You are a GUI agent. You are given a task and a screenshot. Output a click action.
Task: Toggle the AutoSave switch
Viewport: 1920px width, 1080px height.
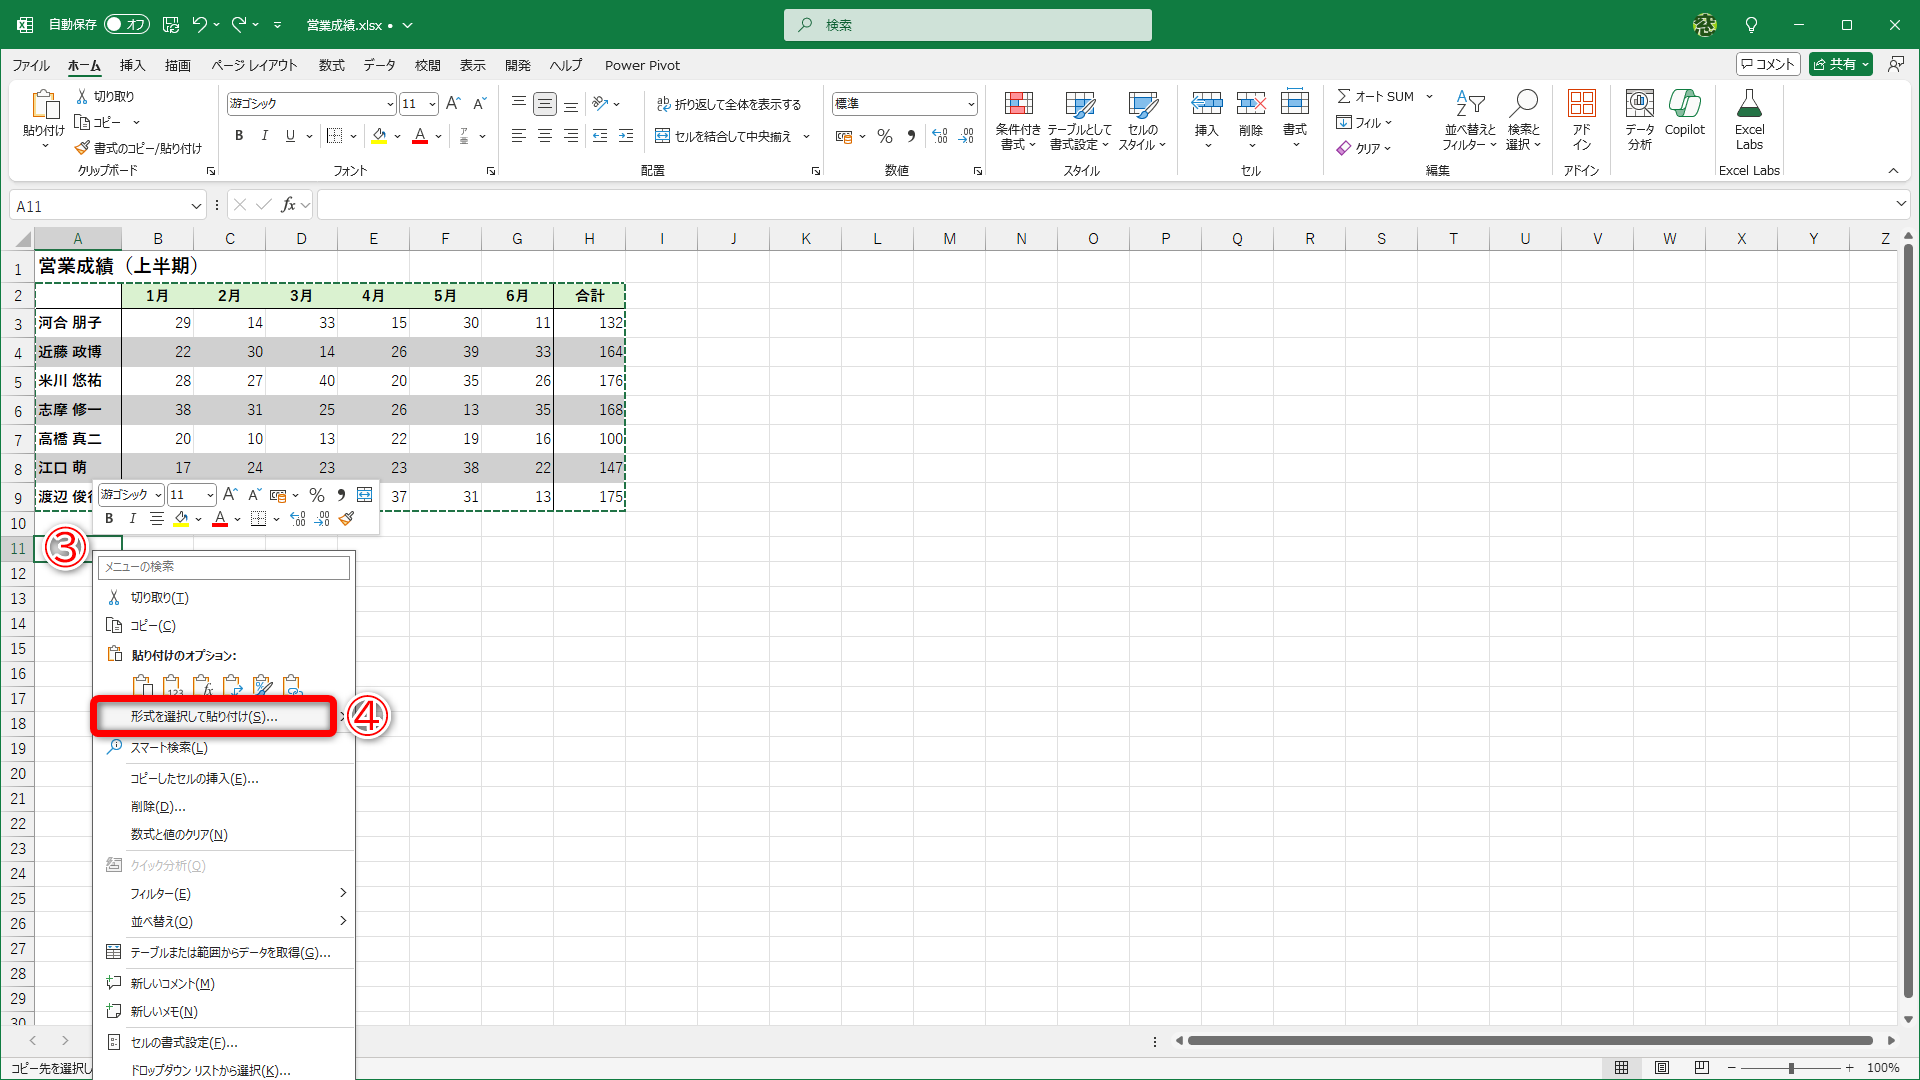click(x=127, y=24)
